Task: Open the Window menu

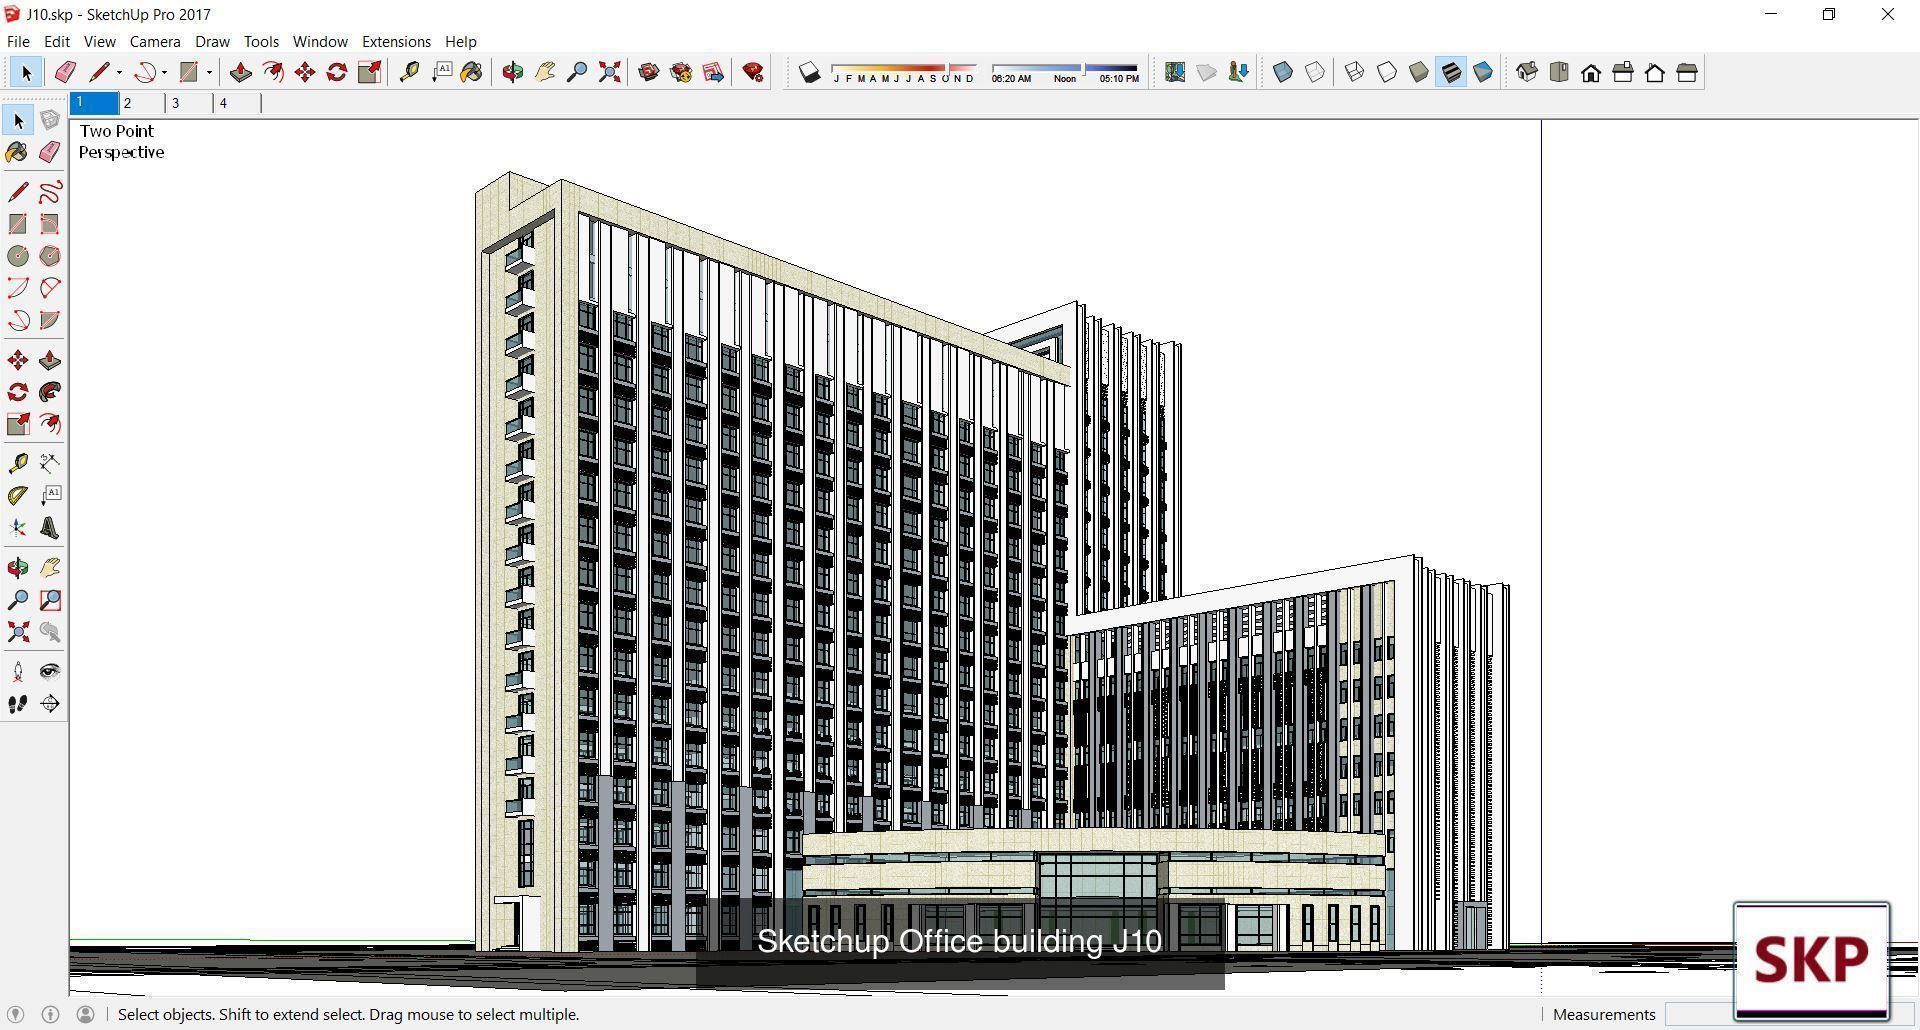Action: point(320,41)
